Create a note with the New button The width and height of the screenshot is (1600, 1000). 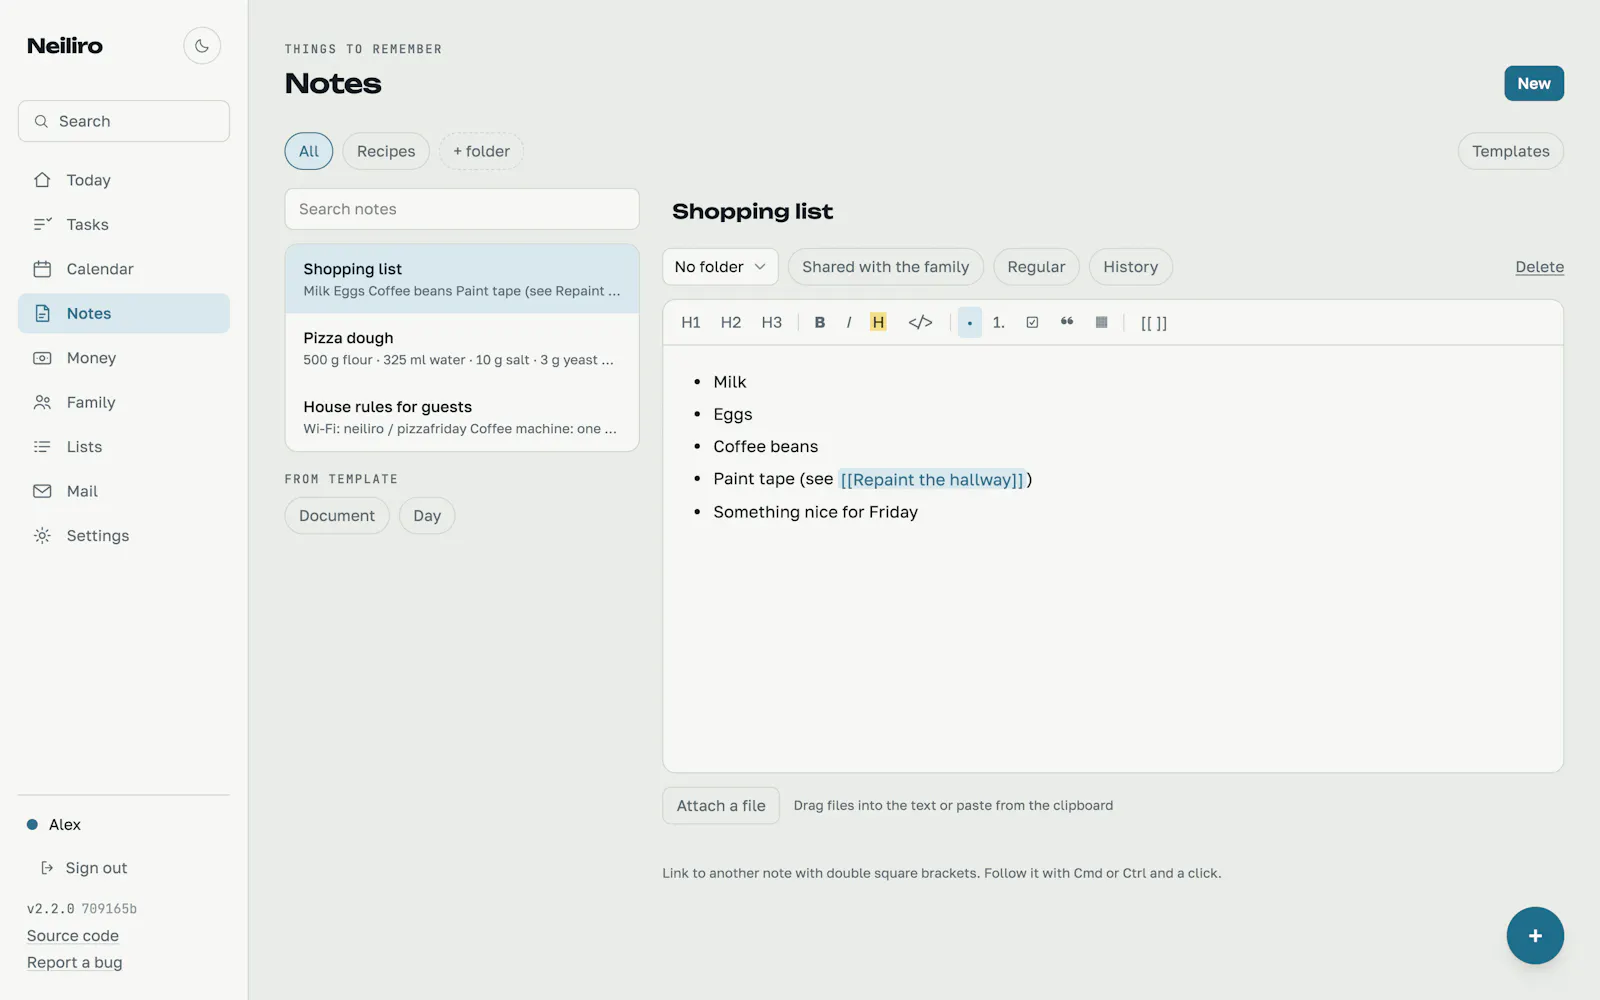tap(1534, 84)
